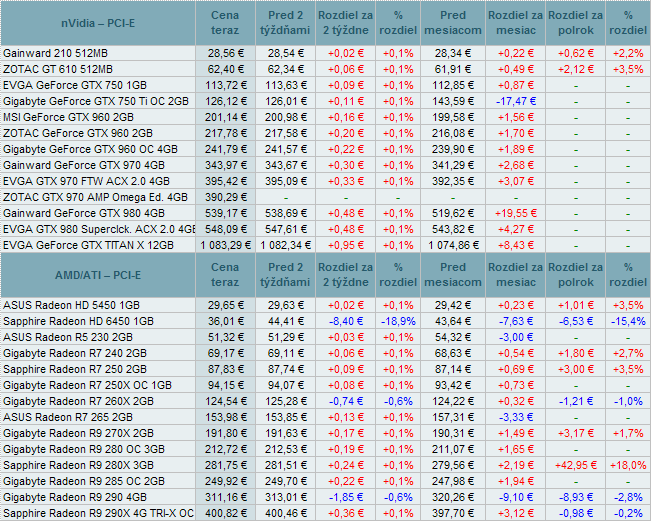Click MSI GeForce GTX 960 2GB
Screen dimensions: 651x521
(x=69, y=117)
